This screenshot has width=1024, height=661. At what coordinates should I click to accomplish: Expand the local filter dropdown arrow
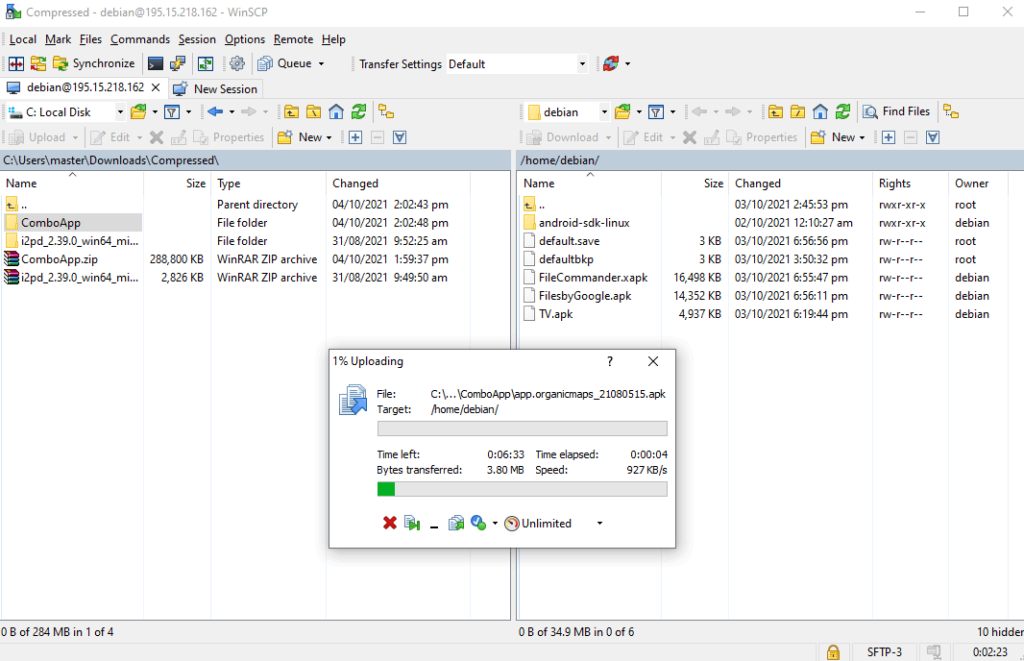coord(189,112)
